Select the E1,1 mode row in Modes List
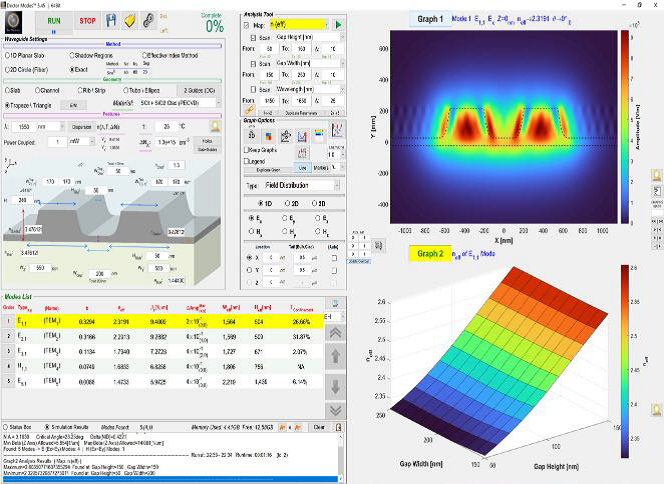 (x=150, y=323)
